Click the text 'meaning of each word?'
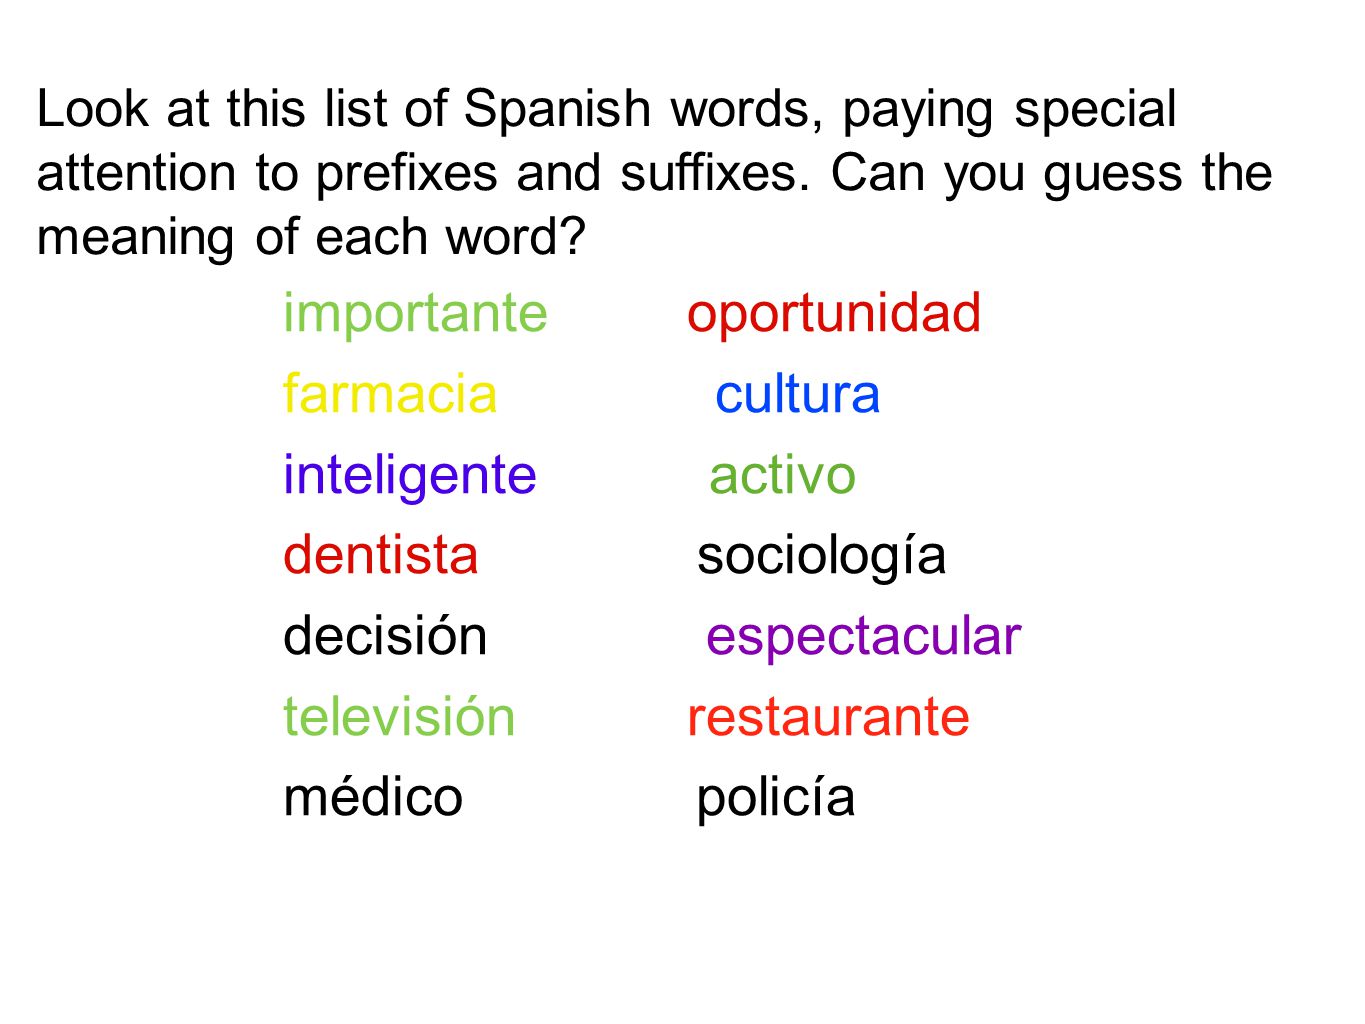1365x1024 pixels. point(310,238)
